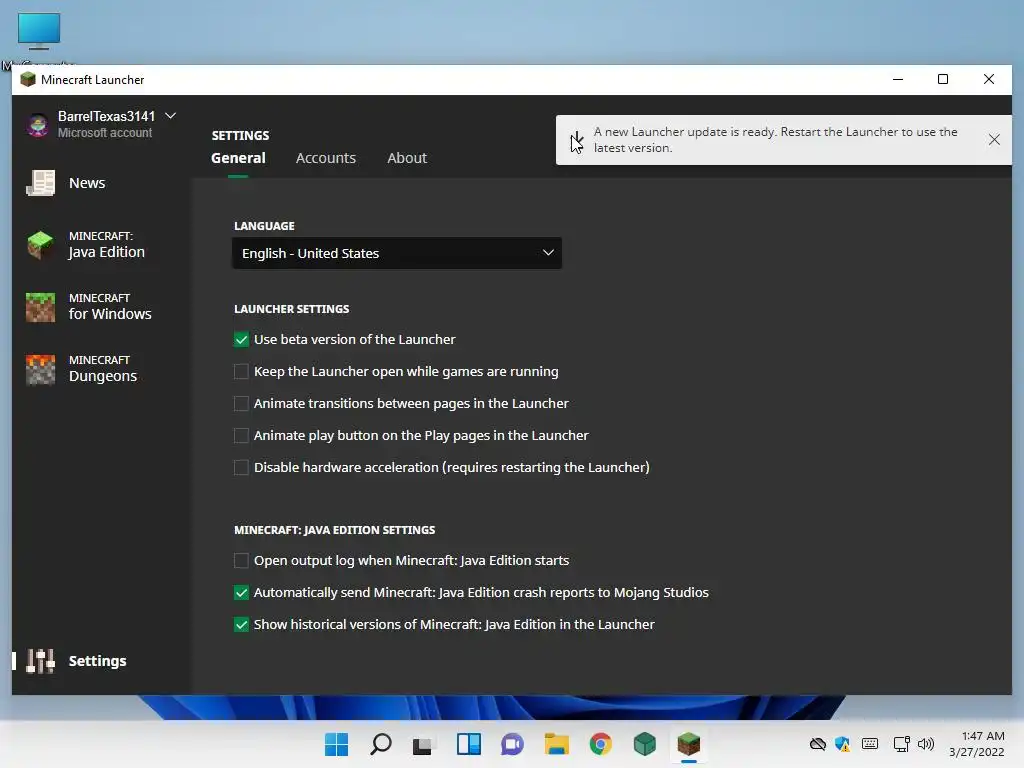Viewport: 1024px width, 768px height.
Task: Open the English - United States language dropdown
Action: point(397,253)
